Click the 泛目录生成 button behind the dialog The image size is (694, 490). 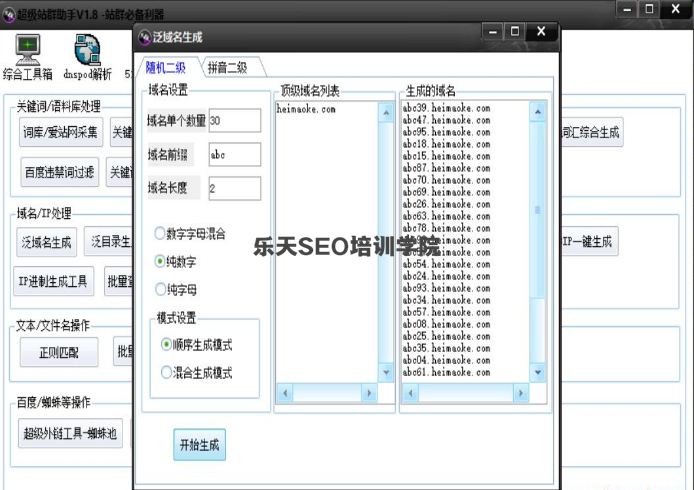point(109,241)
